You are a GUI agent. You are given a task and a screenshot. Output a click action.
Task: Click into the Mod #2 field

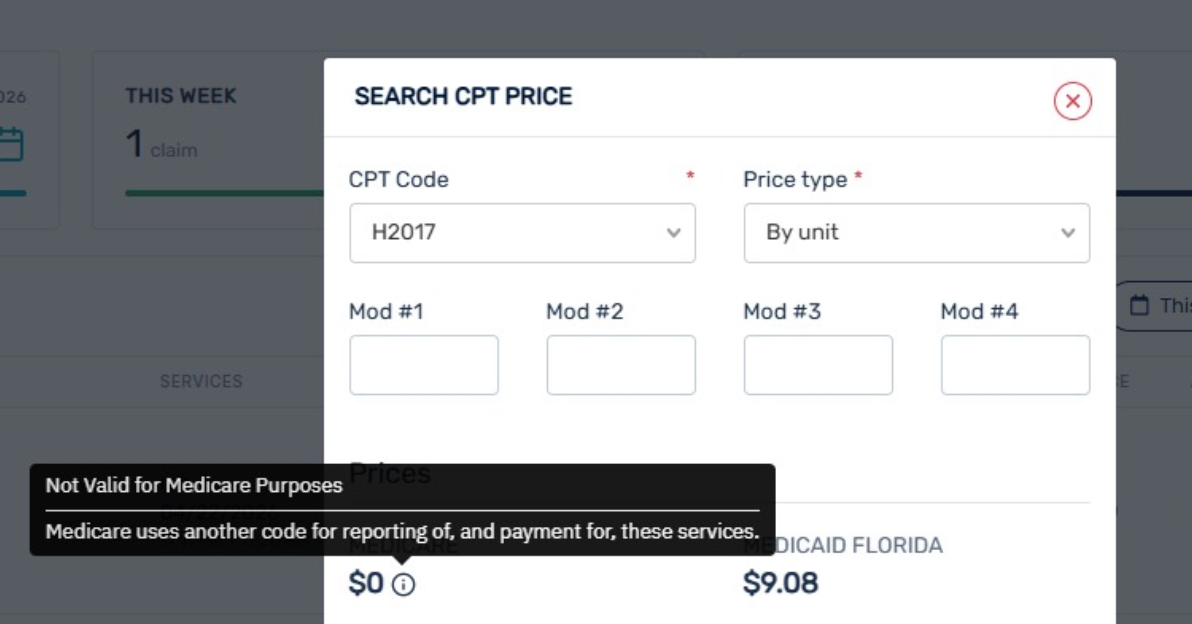[621, 365]
